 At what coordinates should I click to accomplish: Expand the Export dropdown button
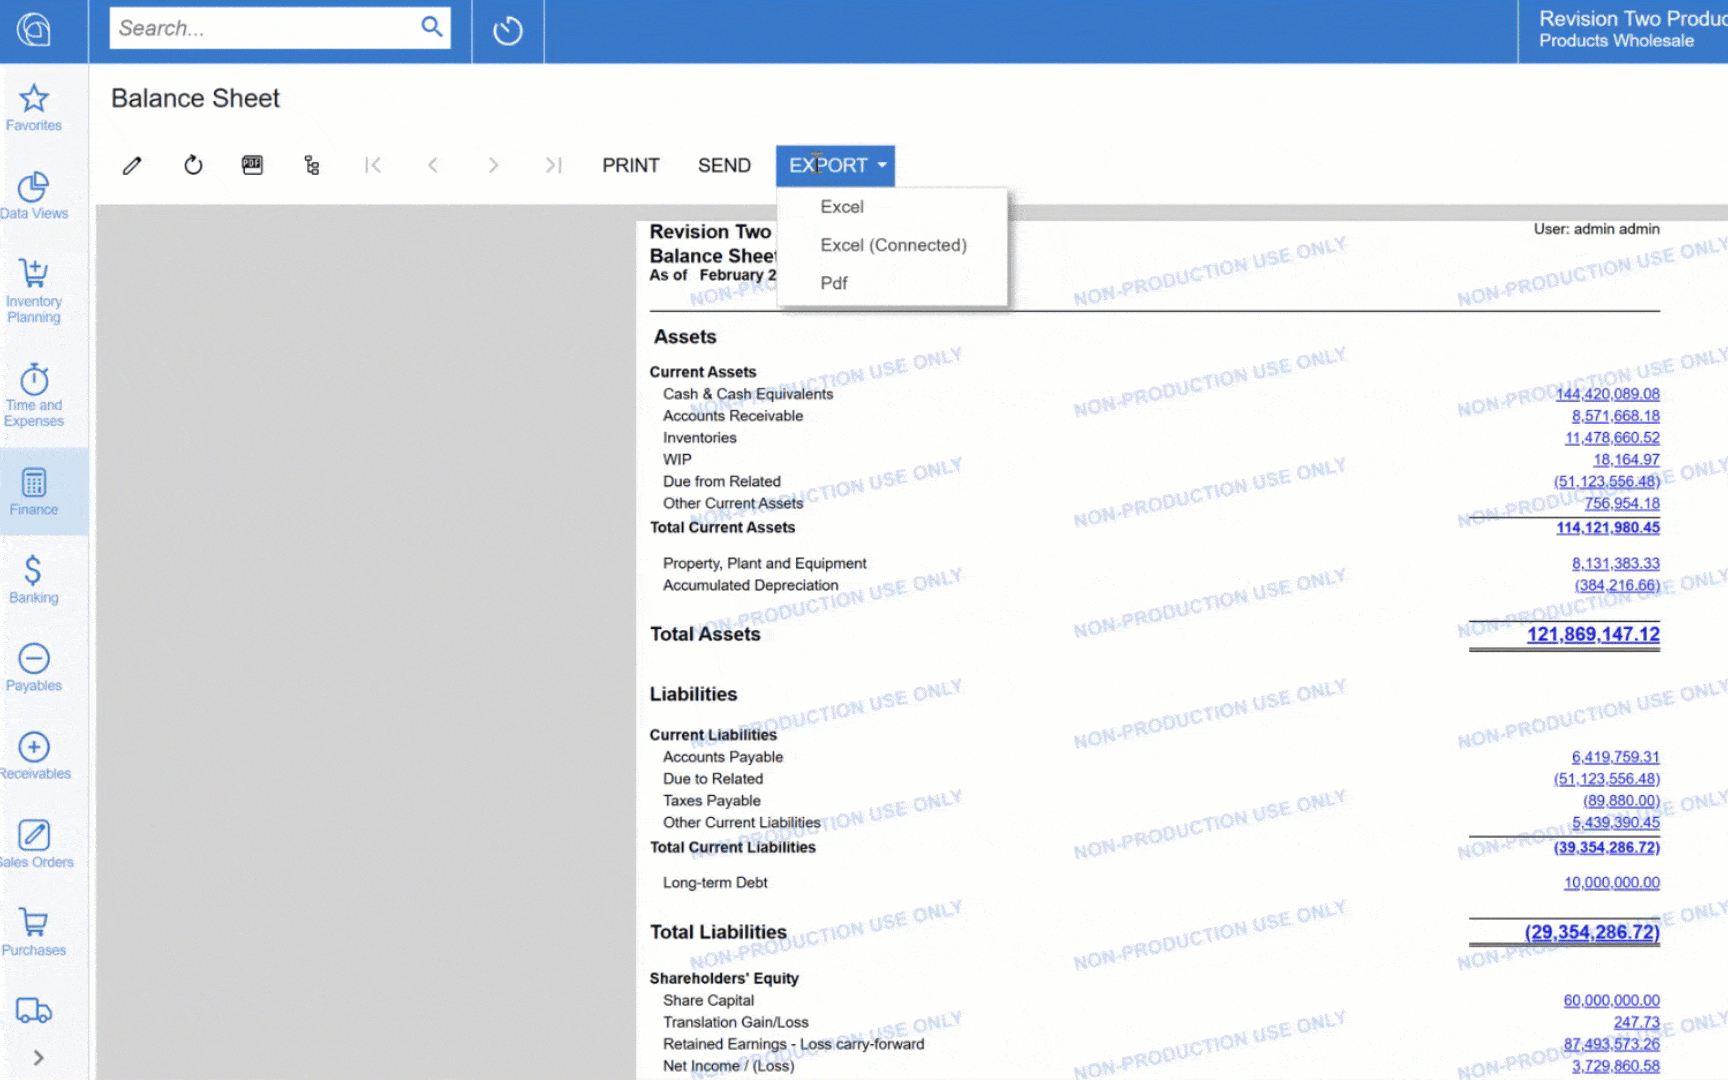(836, 166)
